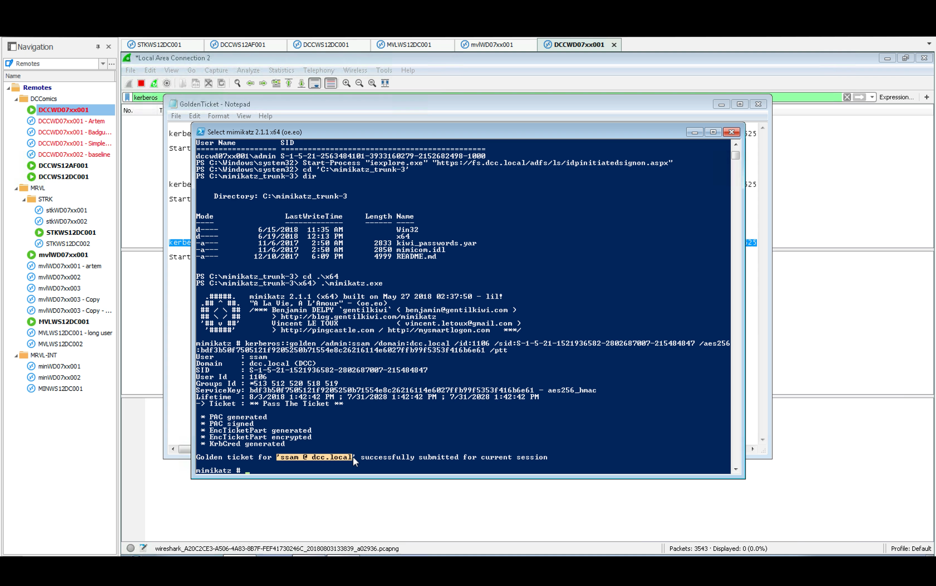Open the display filter bookmark icon
Screen dimensions: 936x586
(x=127, y=97)
